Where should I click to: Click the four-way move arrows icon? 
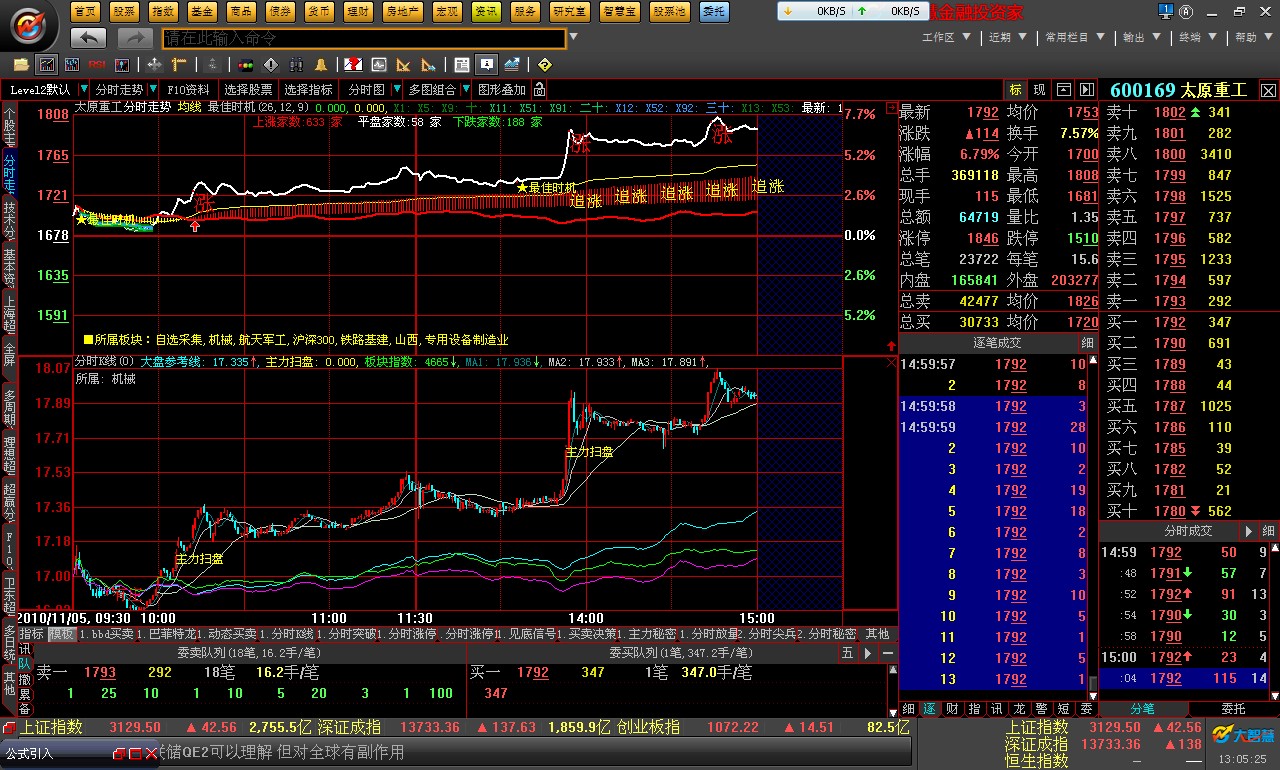(155, 65)
